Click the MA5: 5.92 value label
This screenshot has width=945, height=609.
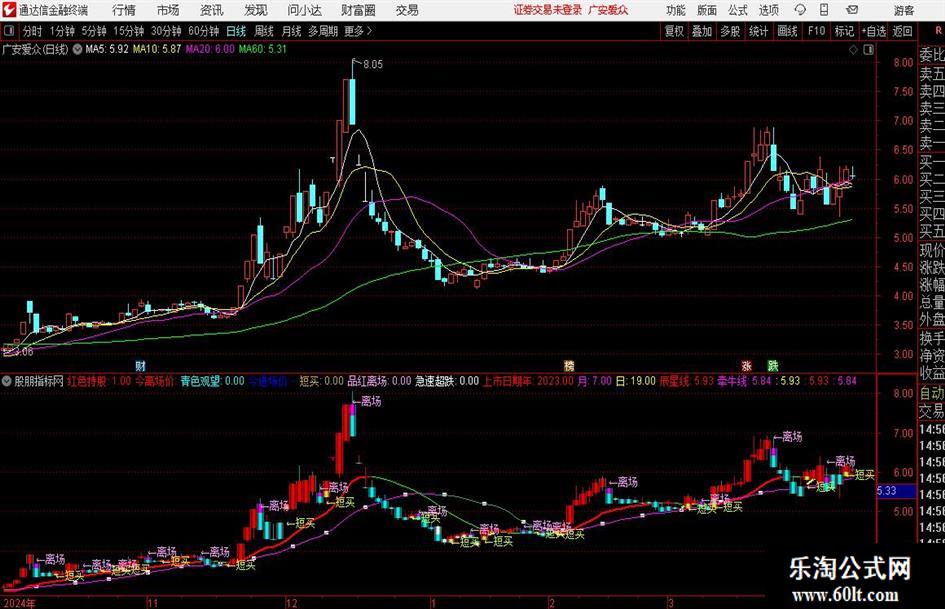tap(107, 49)
